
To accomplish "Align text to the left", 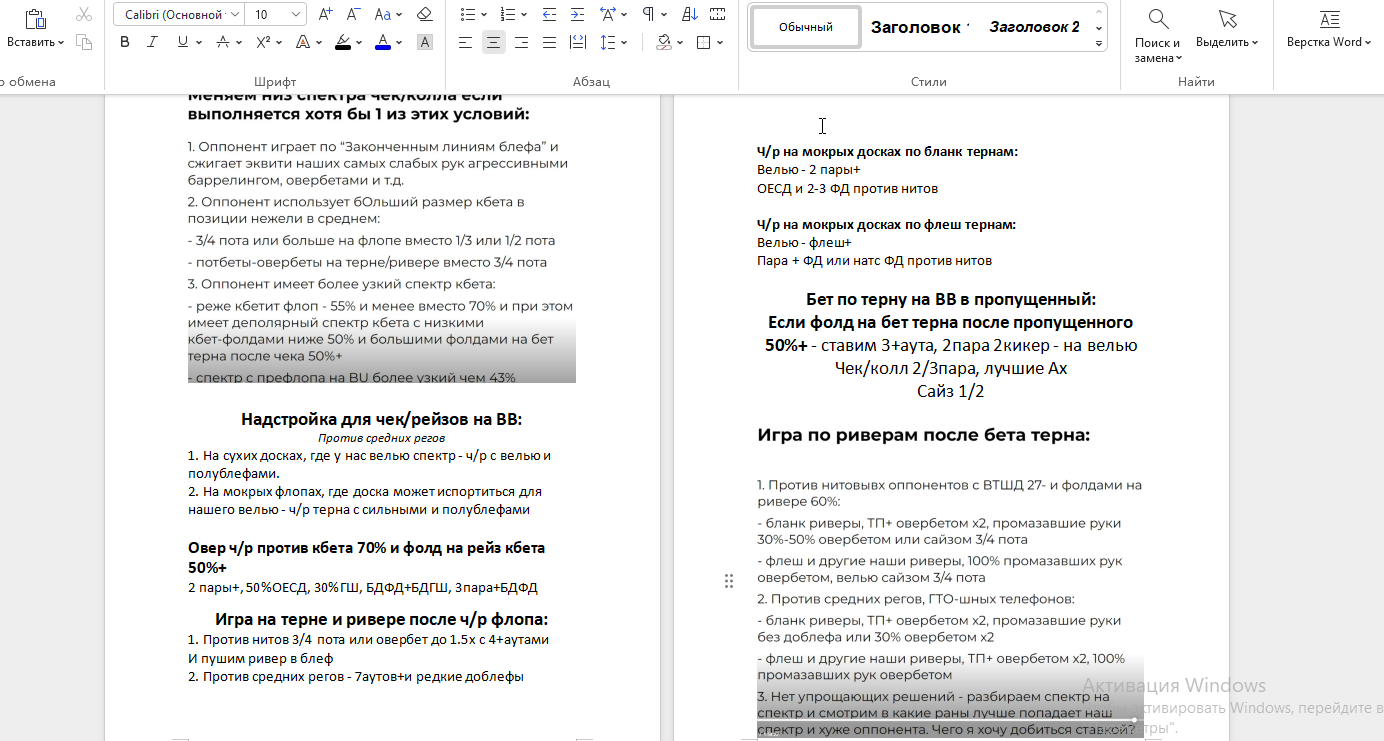I will click(465, 42).
